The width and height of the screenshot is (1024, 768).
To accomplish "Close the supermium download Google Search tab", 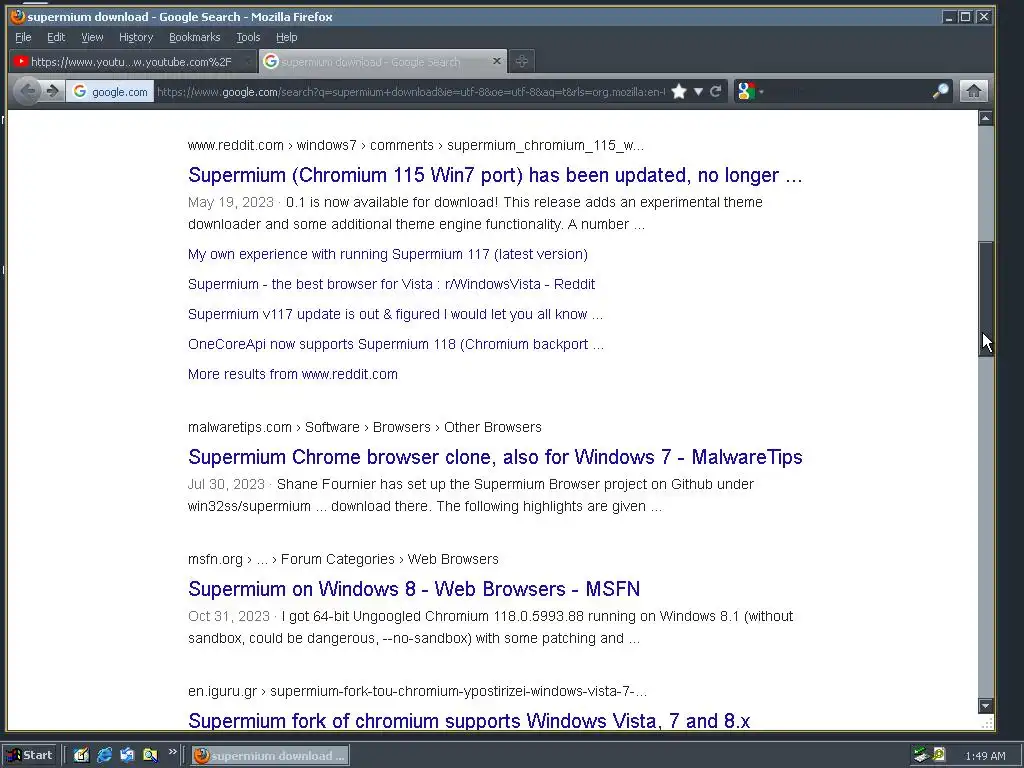I will [x=496, y=61].
